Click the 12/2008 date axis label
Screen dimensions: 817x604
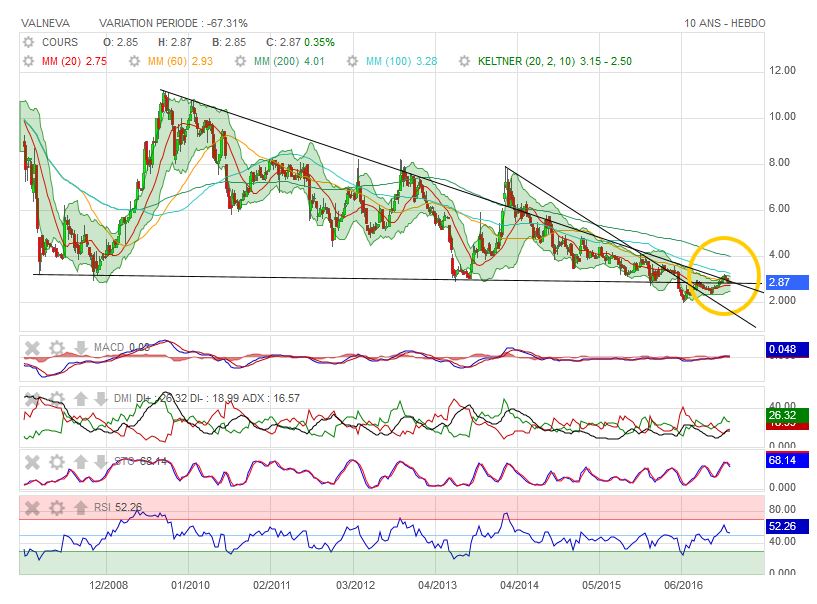(108, 585)
